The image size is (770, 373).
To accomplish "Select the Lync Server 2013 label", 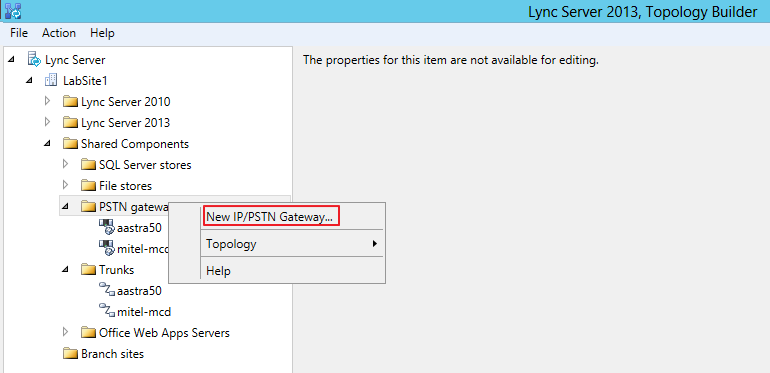I will coord(126,123).
